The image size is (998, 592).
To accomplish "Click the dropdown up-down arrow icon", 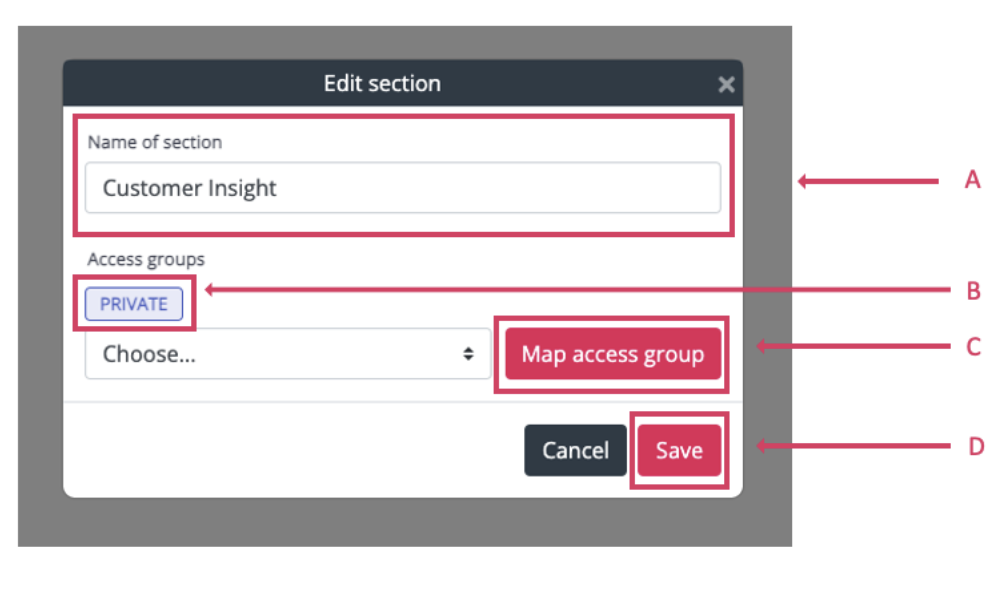I will point(467,354).
